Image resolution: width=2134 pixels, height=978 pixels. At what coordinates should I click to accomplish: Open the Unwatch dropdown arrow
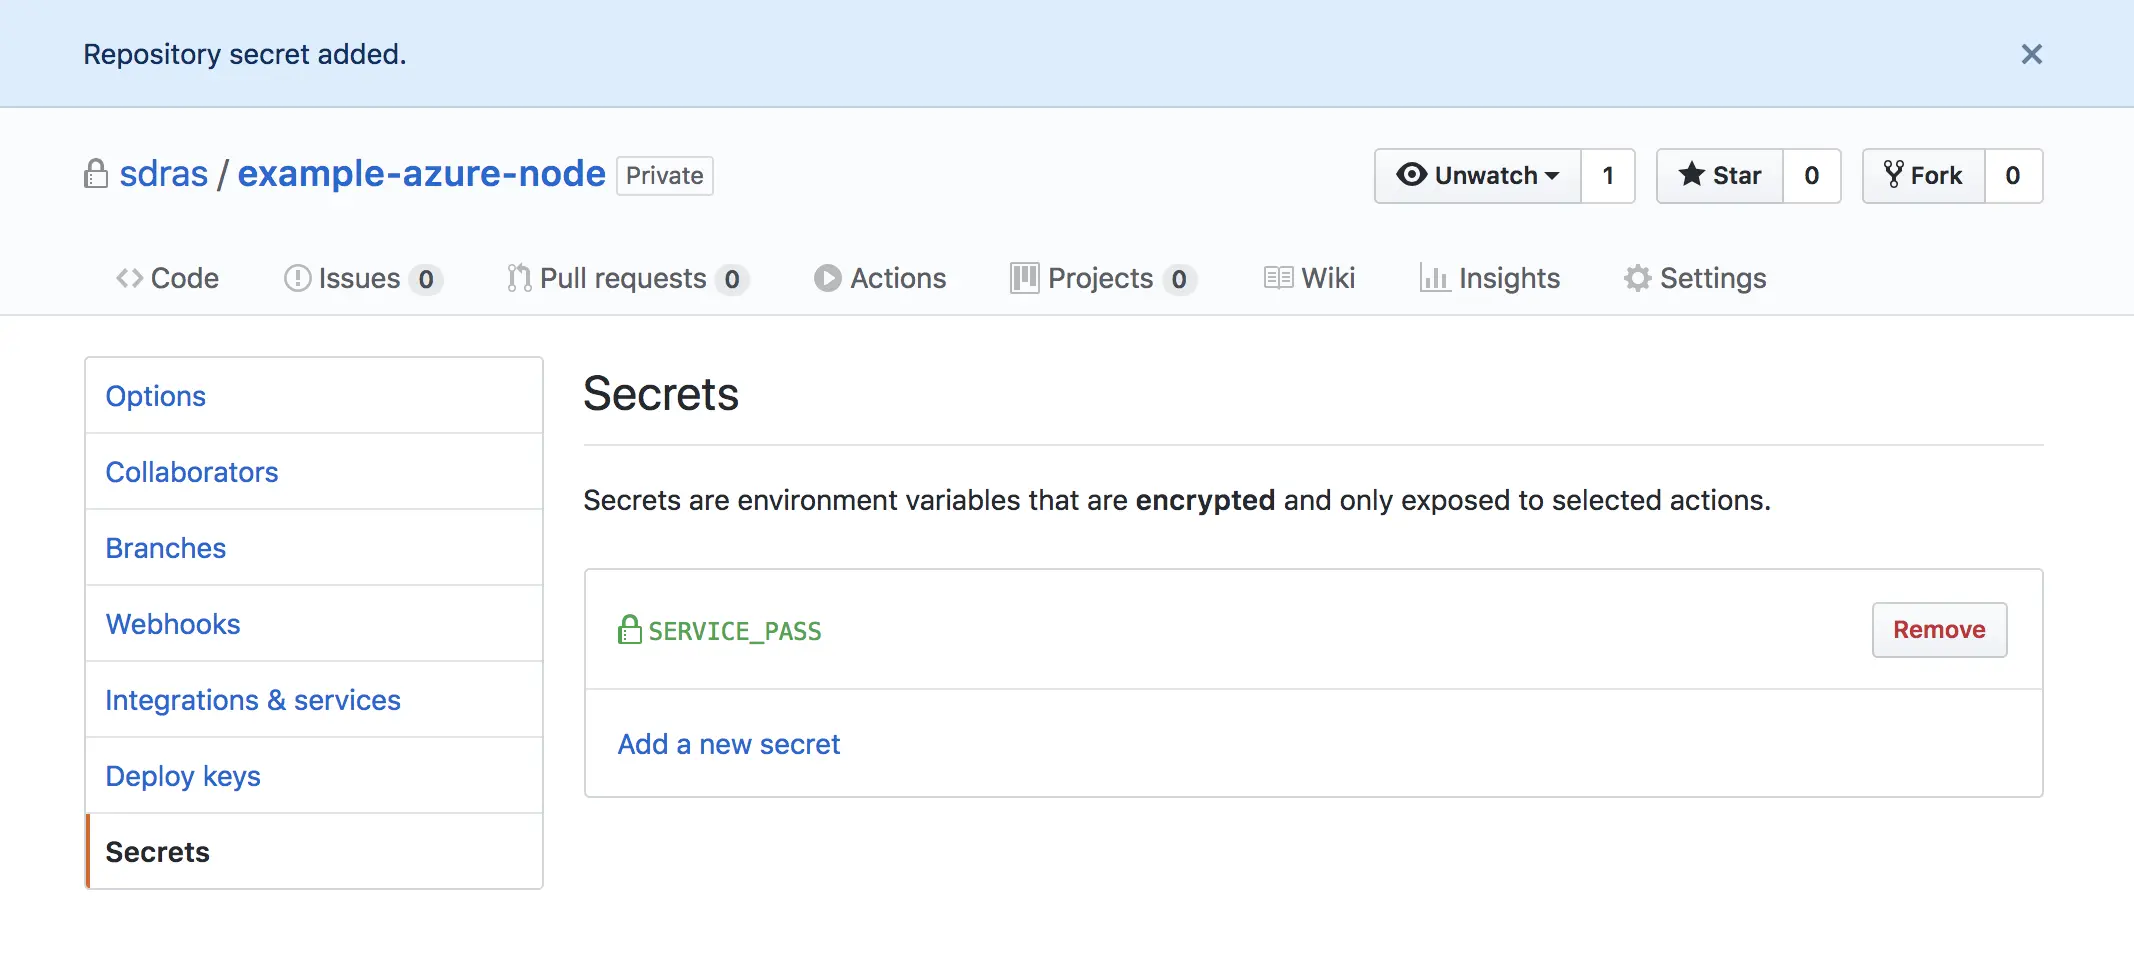tap(1552, 176)
